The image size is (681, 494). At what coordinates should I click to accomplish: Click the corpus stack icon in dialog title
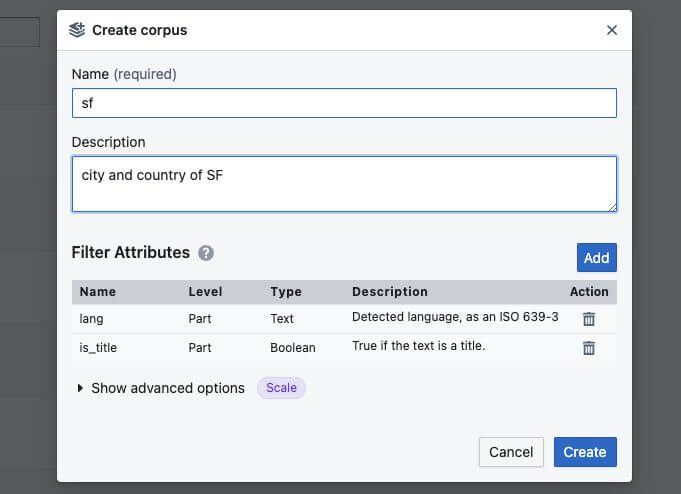pos(77,30)
